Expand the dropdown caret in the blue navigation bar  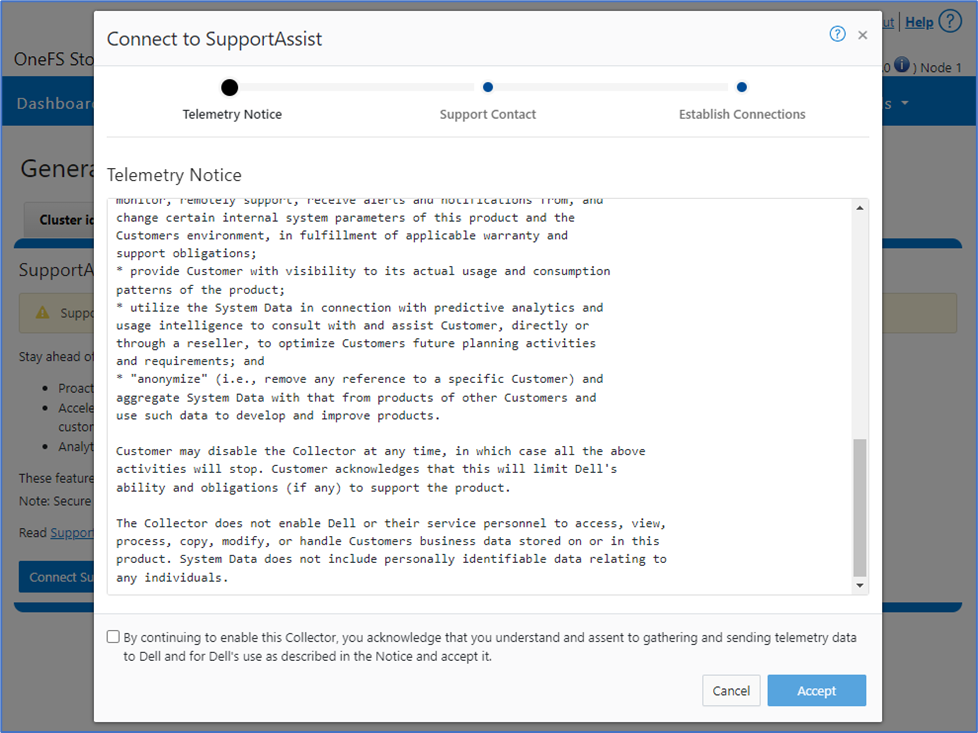click(x=905, y=104)
